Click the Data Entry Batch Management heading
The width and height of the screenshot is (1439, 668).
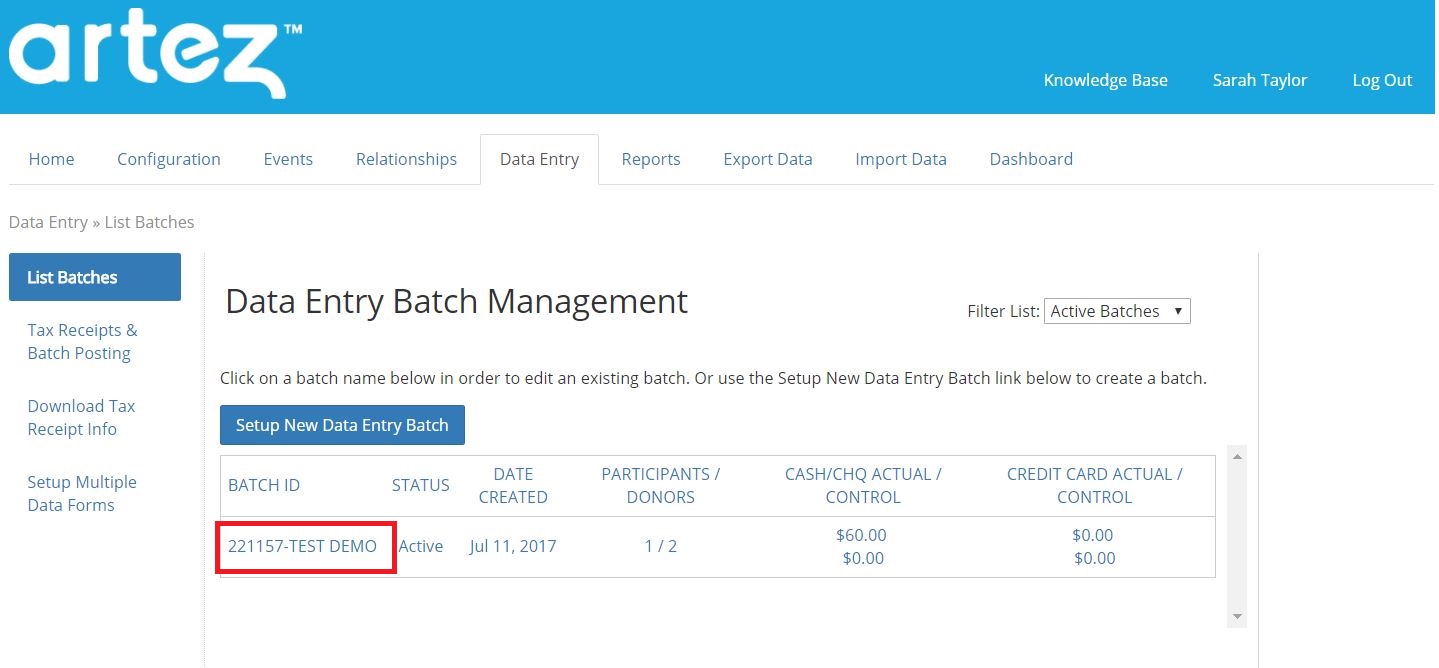(x=457, y=301)
